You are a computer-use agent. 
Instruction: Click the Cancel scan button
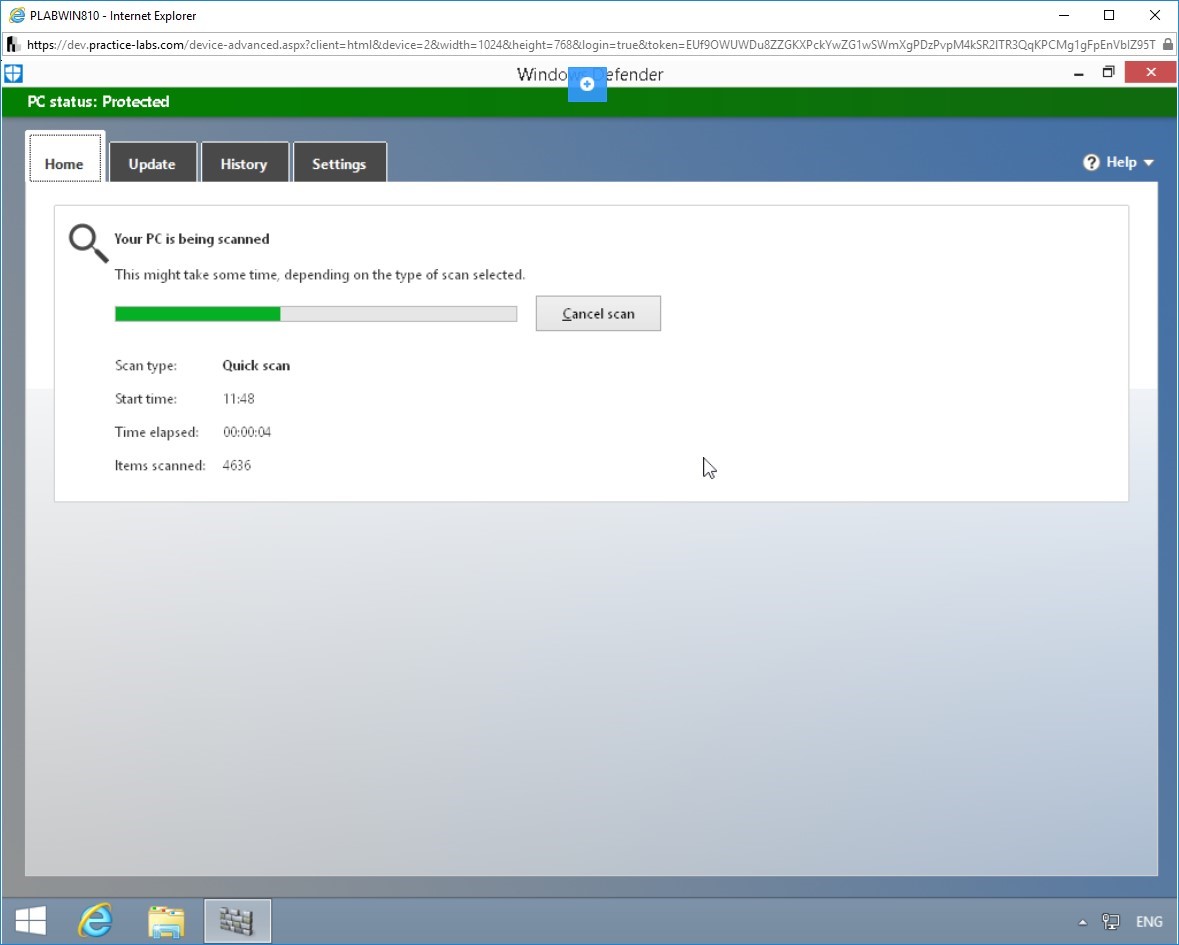(x=599, y=313)
